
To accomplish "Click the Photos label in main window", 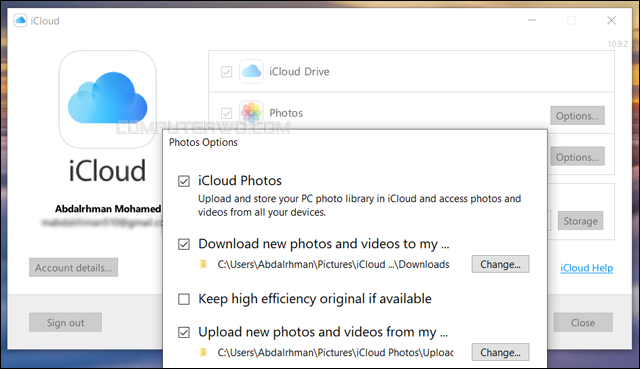I will click(x=286, y=113).
